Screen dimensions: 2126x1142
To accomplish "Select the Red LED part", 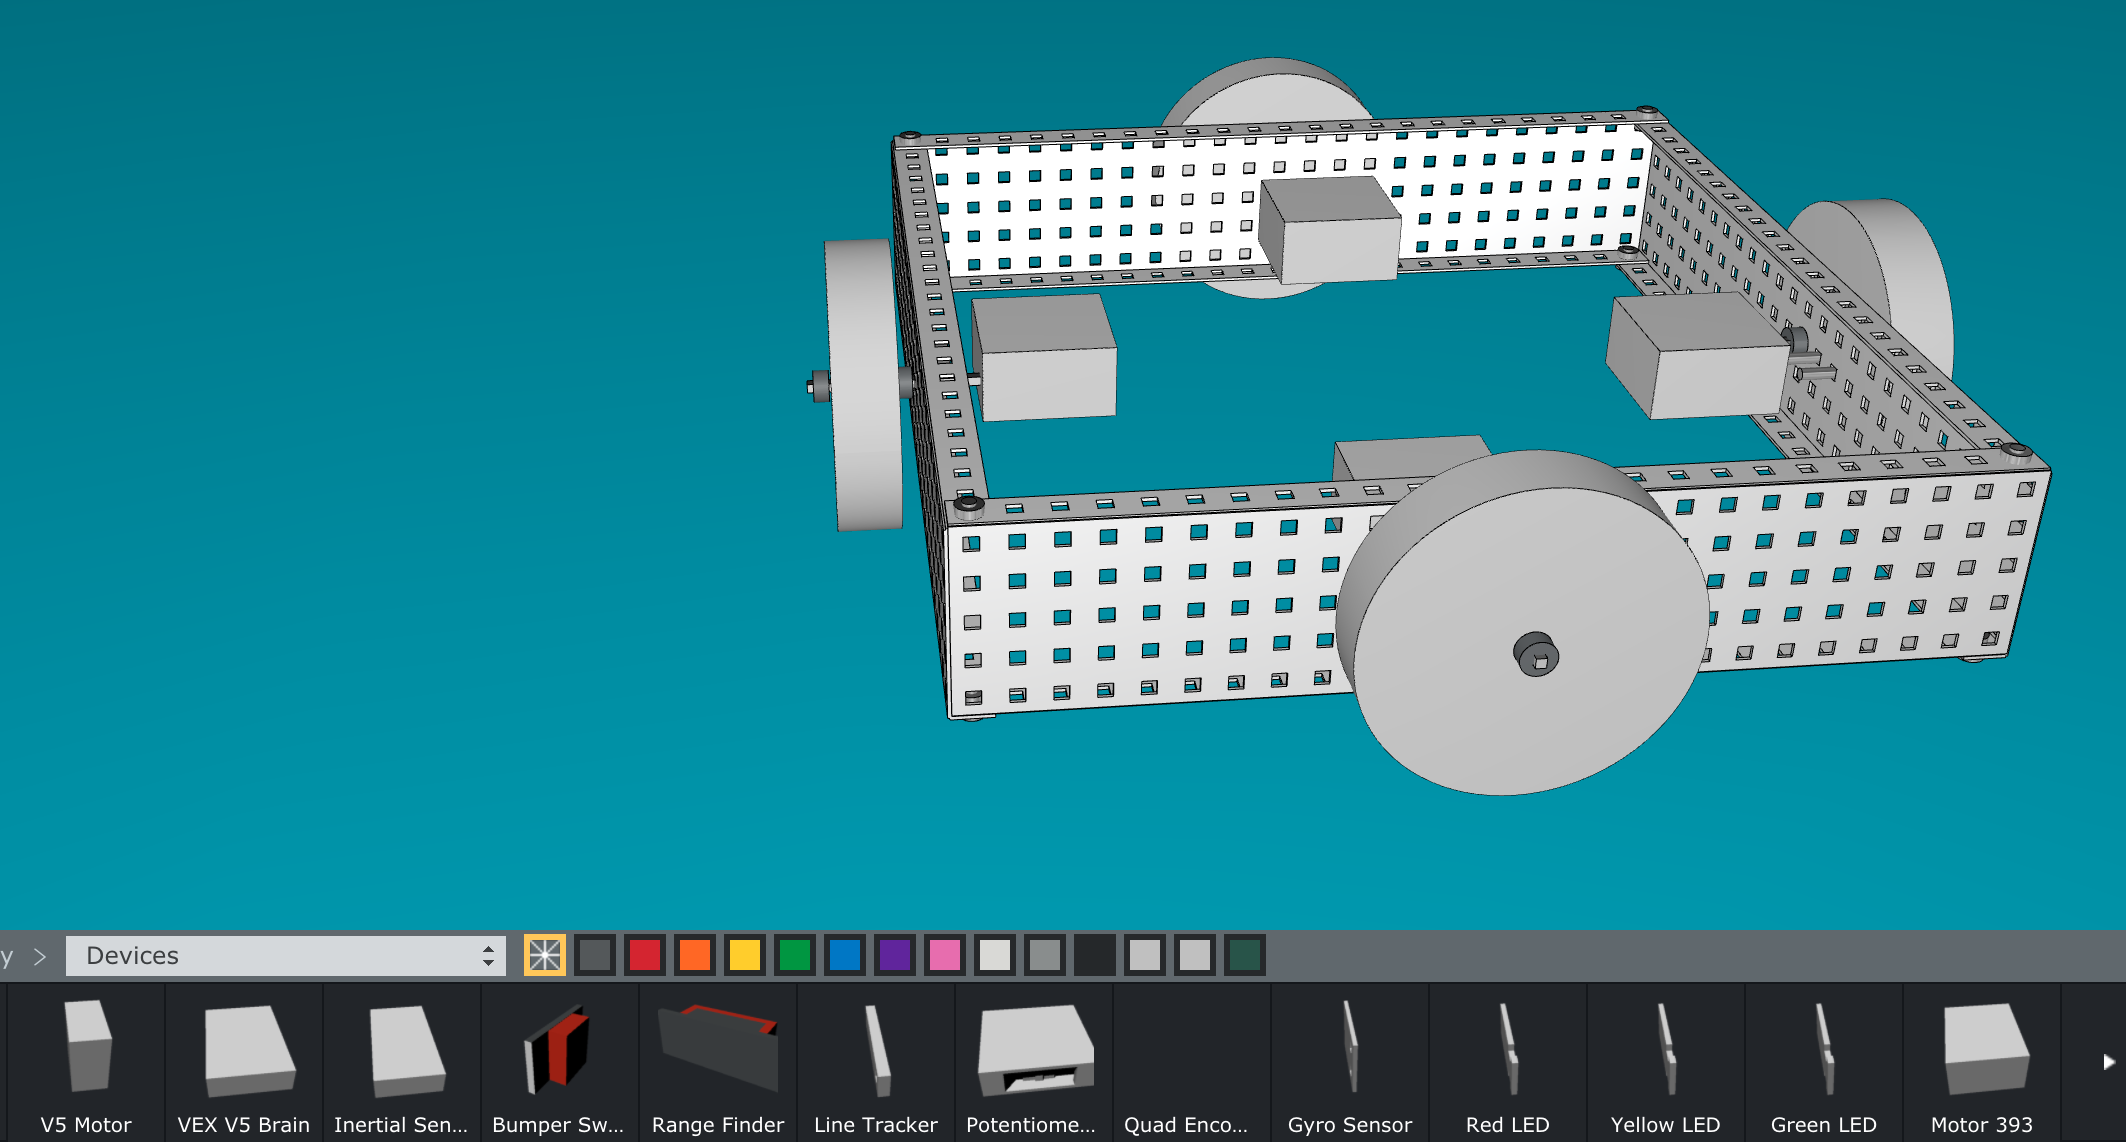I will (x=1508, y=1063).
